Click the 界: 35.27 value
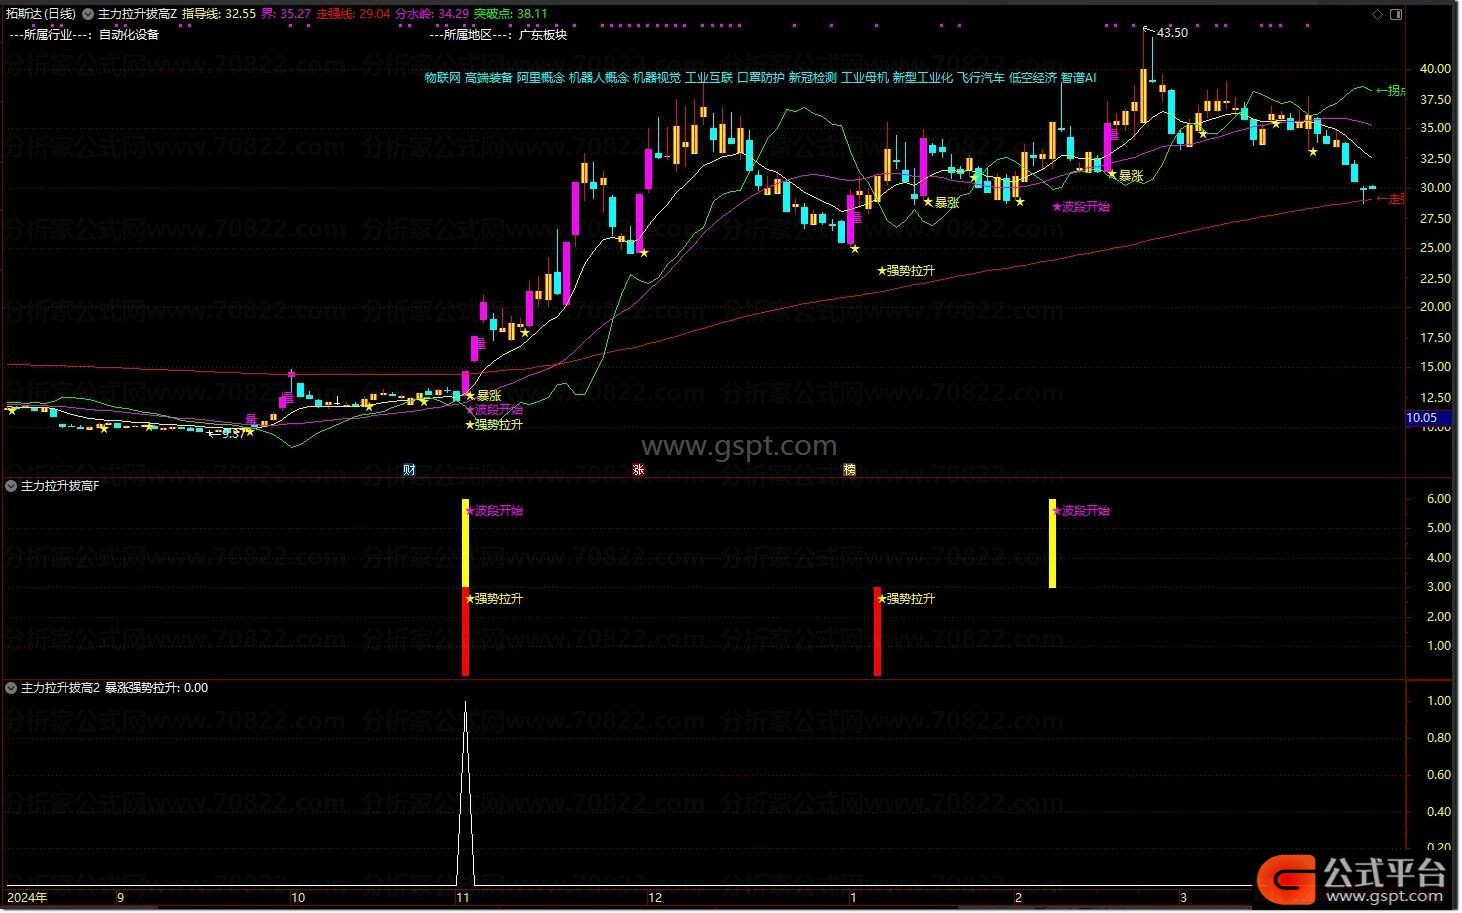The width and height of the screenshot is (1462, 913). tap(286, 15)
